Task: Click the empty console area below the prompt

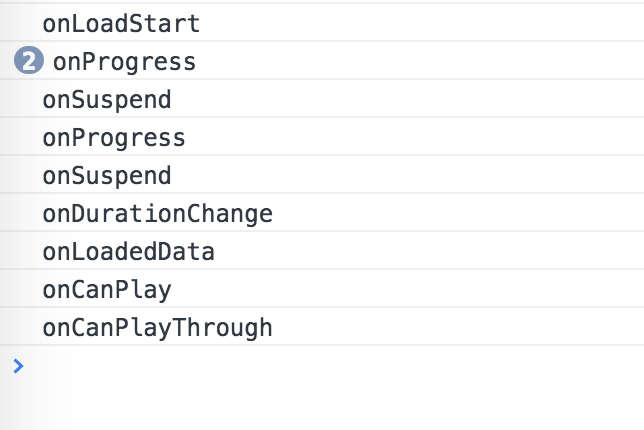Action: [322, 407]
